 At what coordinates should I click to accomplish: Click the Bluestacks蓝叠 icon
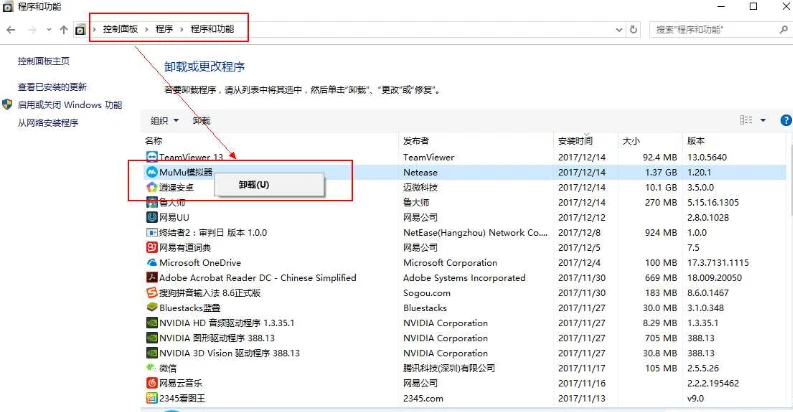click(x=152, y=307)
